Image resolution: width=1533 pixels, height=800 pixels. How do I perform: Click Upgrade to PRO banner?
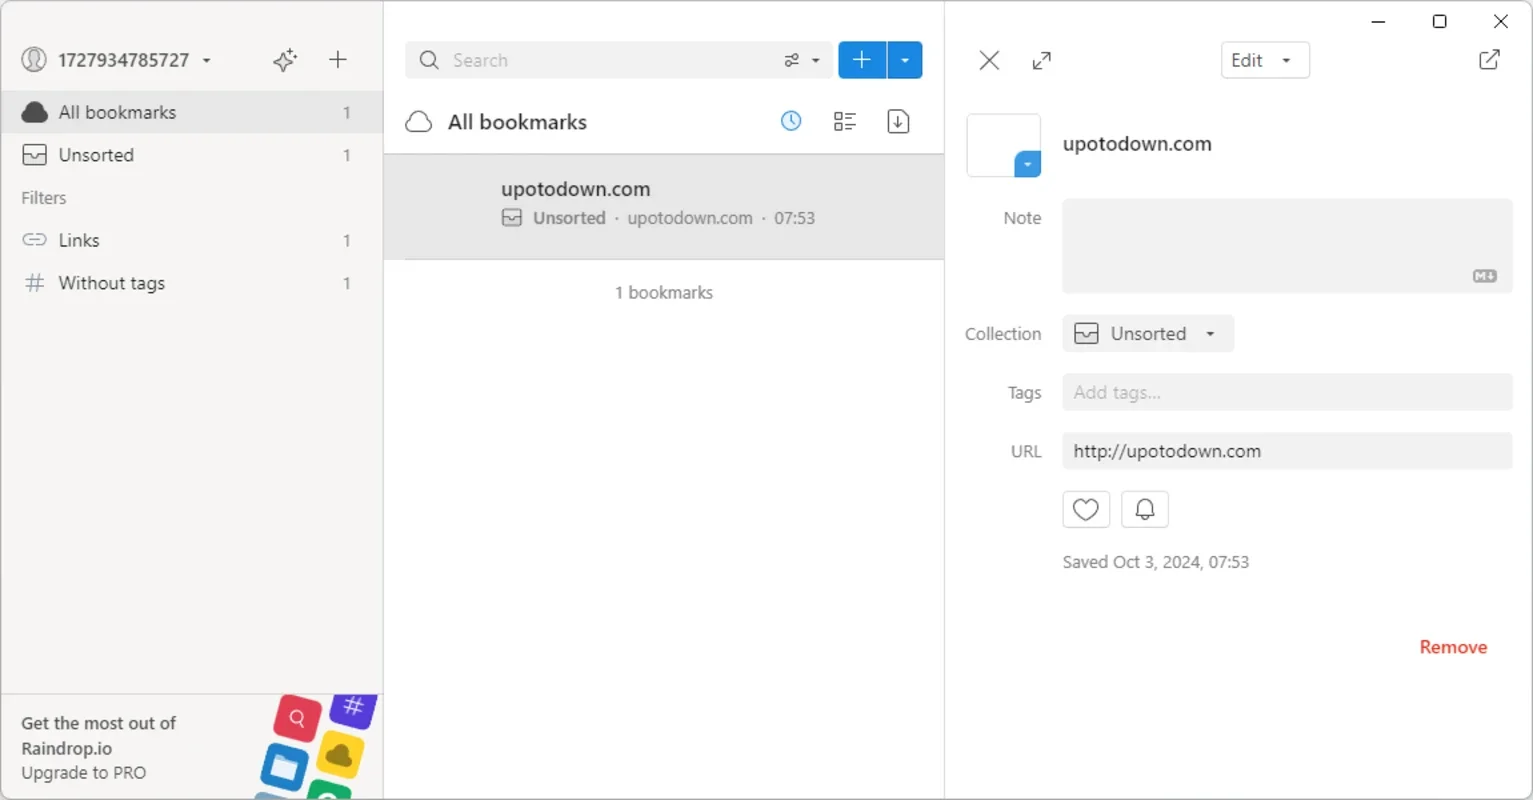(192, 747)
